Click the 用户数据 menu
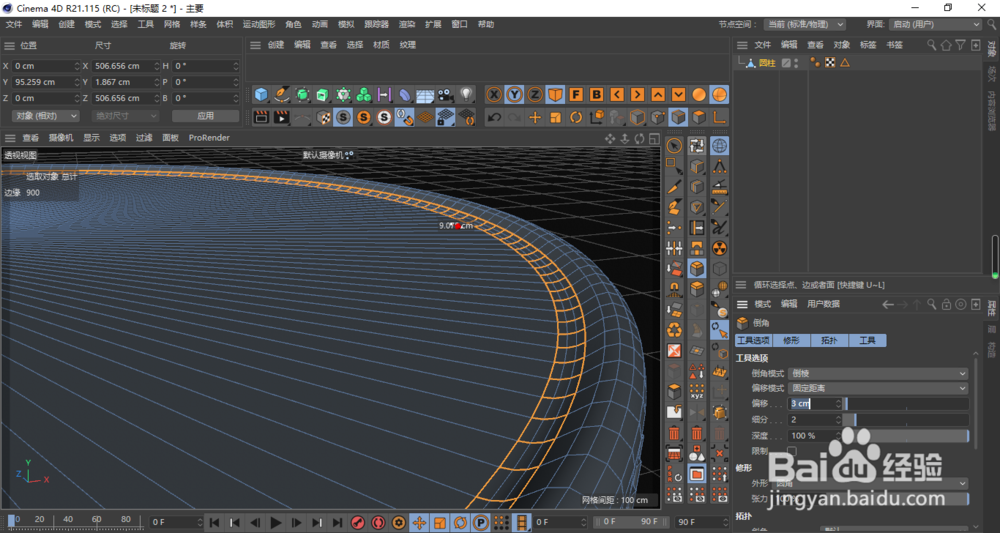This screenshot has width=1000, height=533. [x=823, y=304]
